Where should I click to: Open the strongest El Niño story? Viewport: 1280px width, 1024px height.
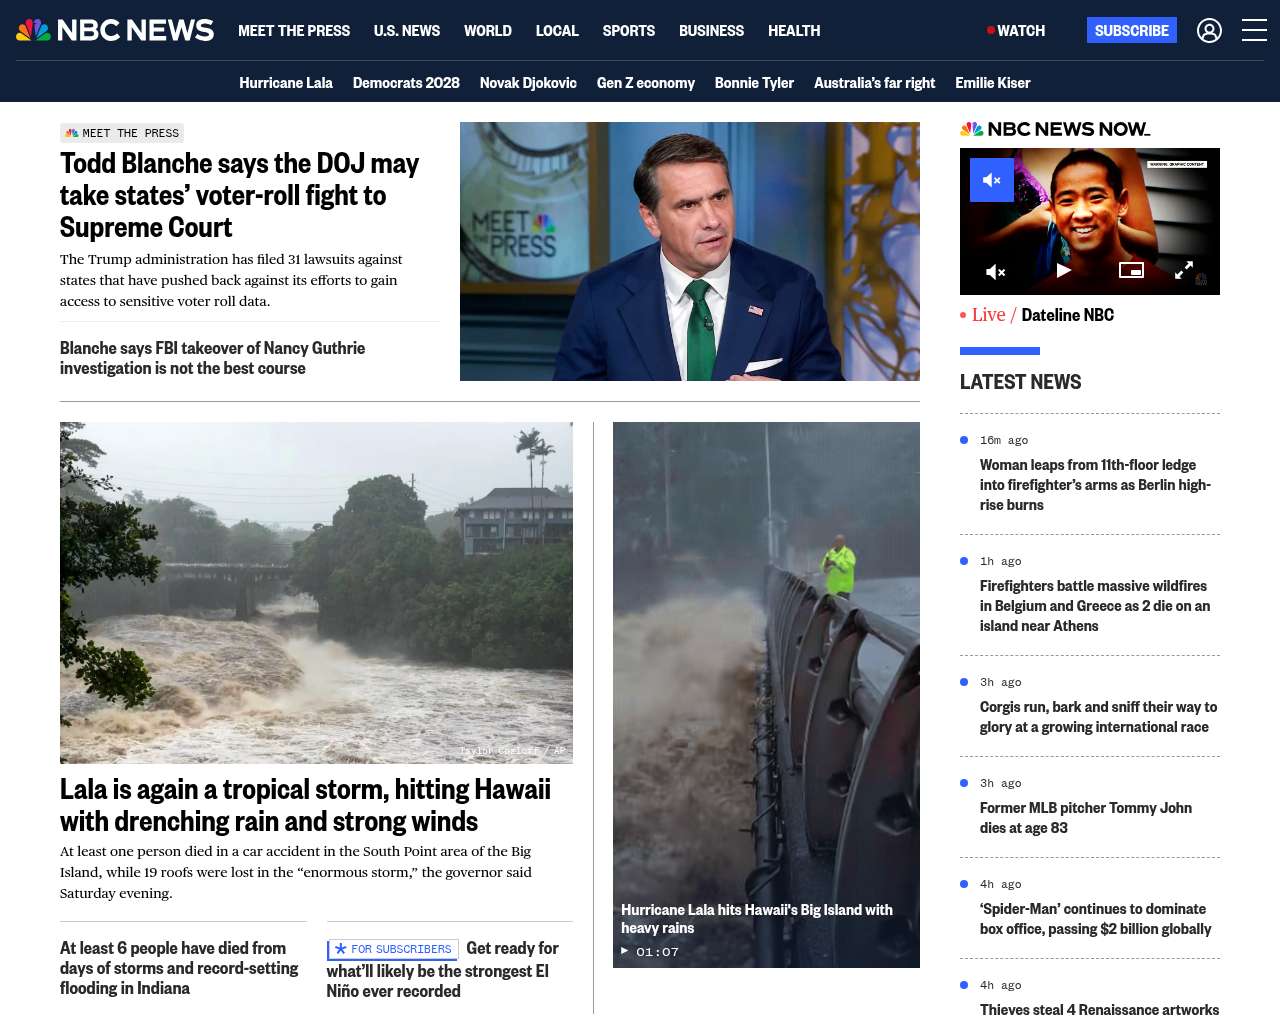pos(443,970)
